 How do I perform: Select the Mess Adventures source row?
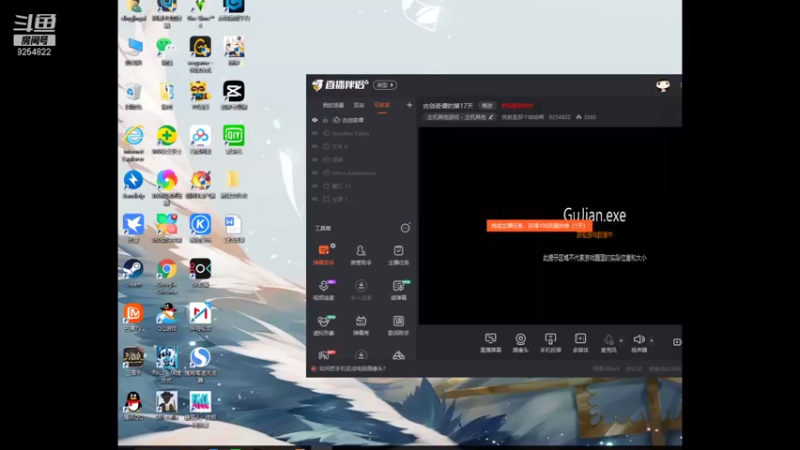pyautogui.click(x=361, y=173)
